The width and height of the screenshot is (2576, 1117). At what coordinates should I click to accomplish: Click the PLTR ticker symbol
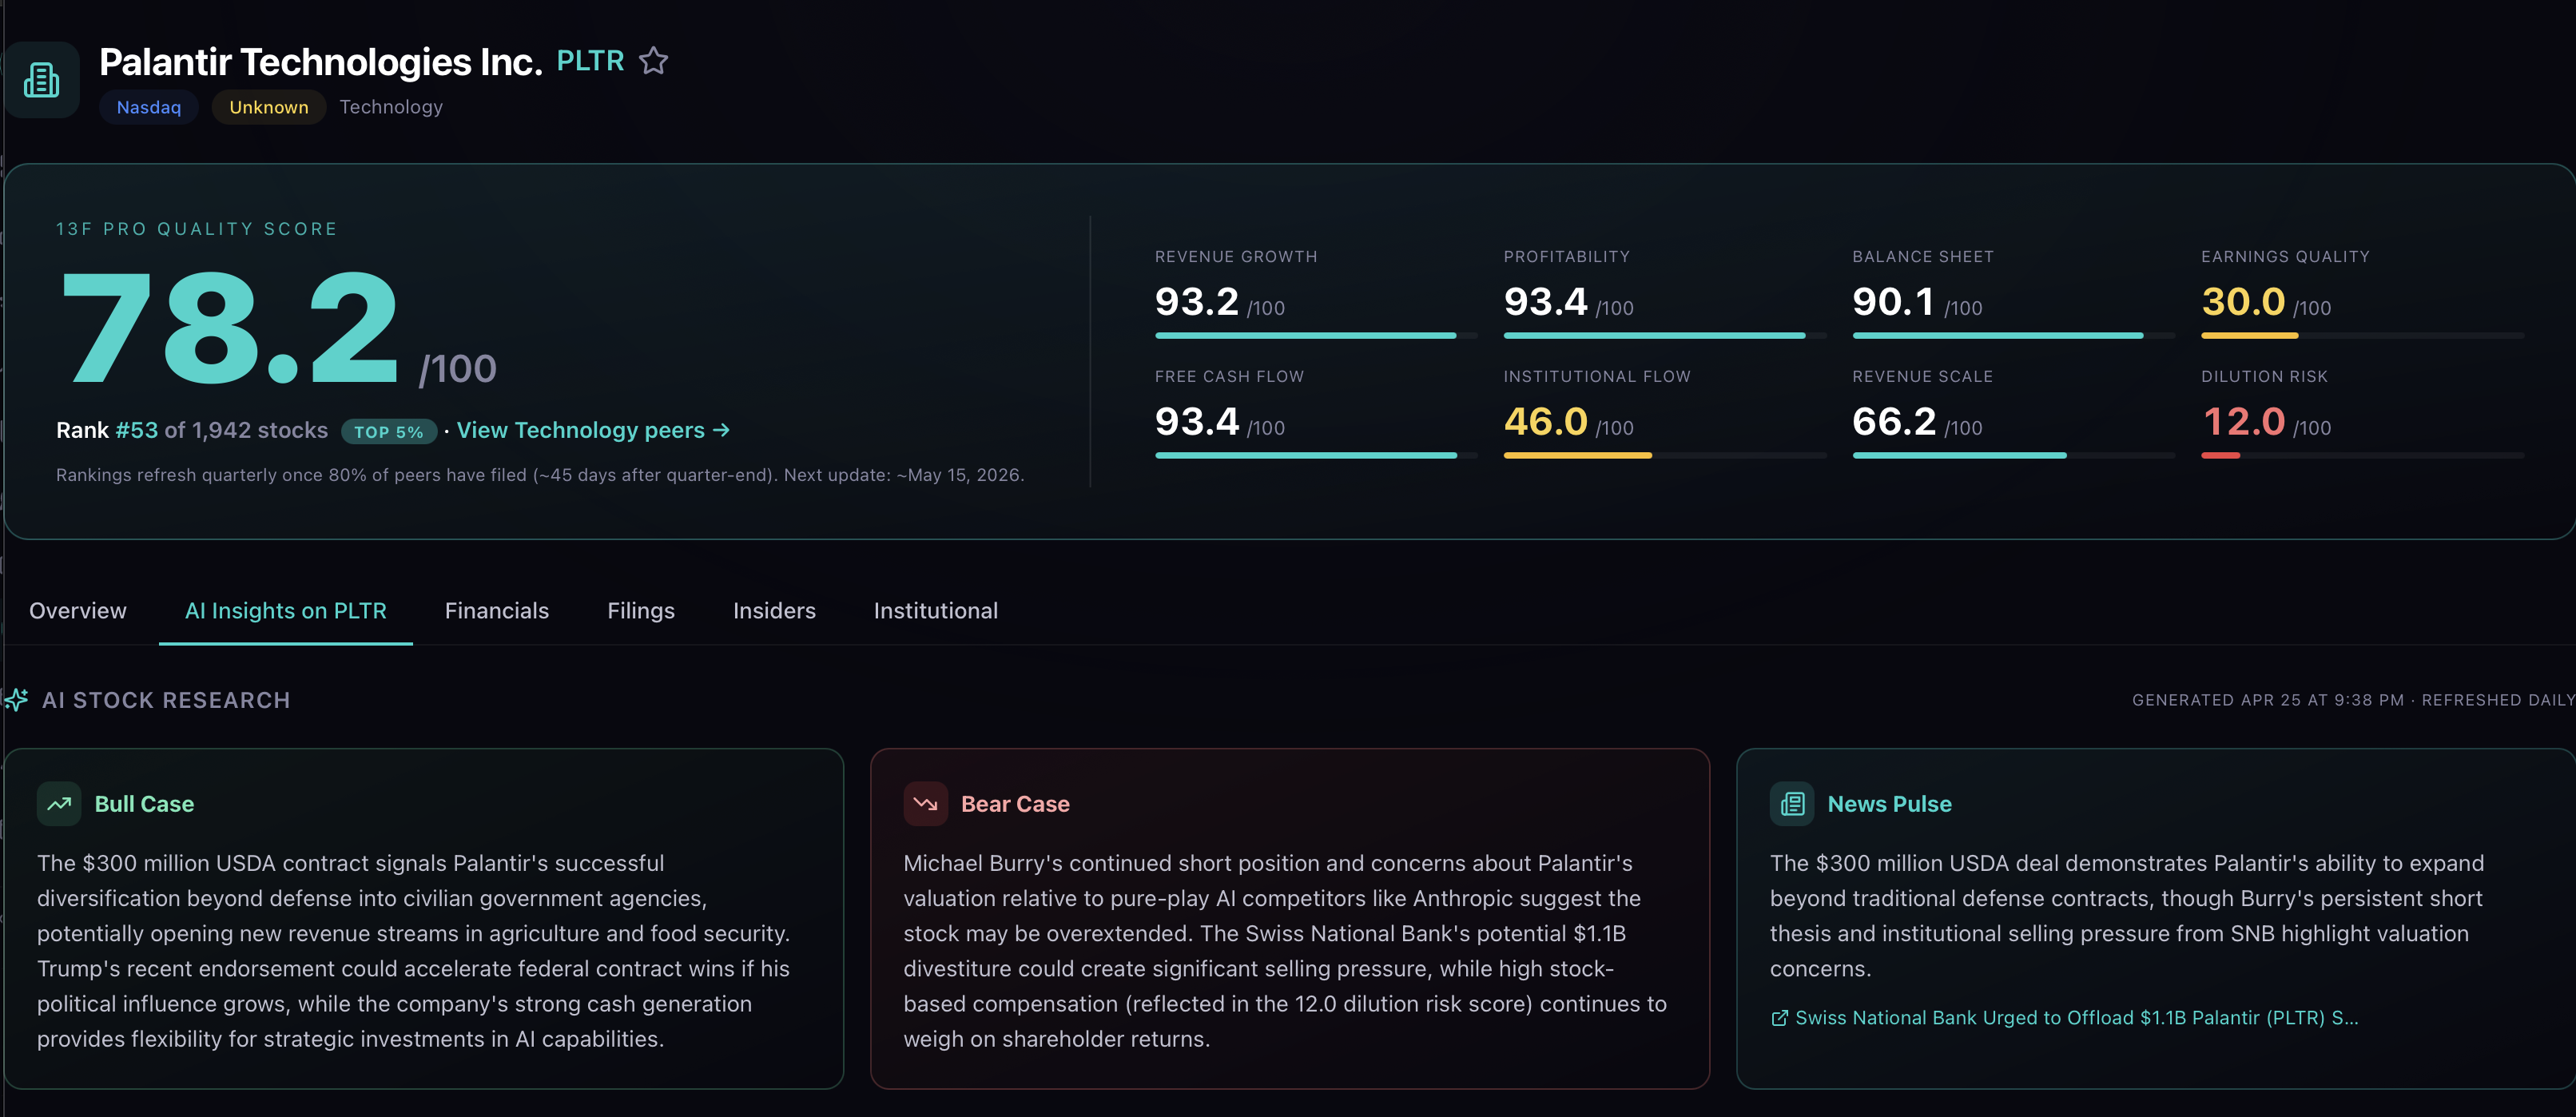590,61
